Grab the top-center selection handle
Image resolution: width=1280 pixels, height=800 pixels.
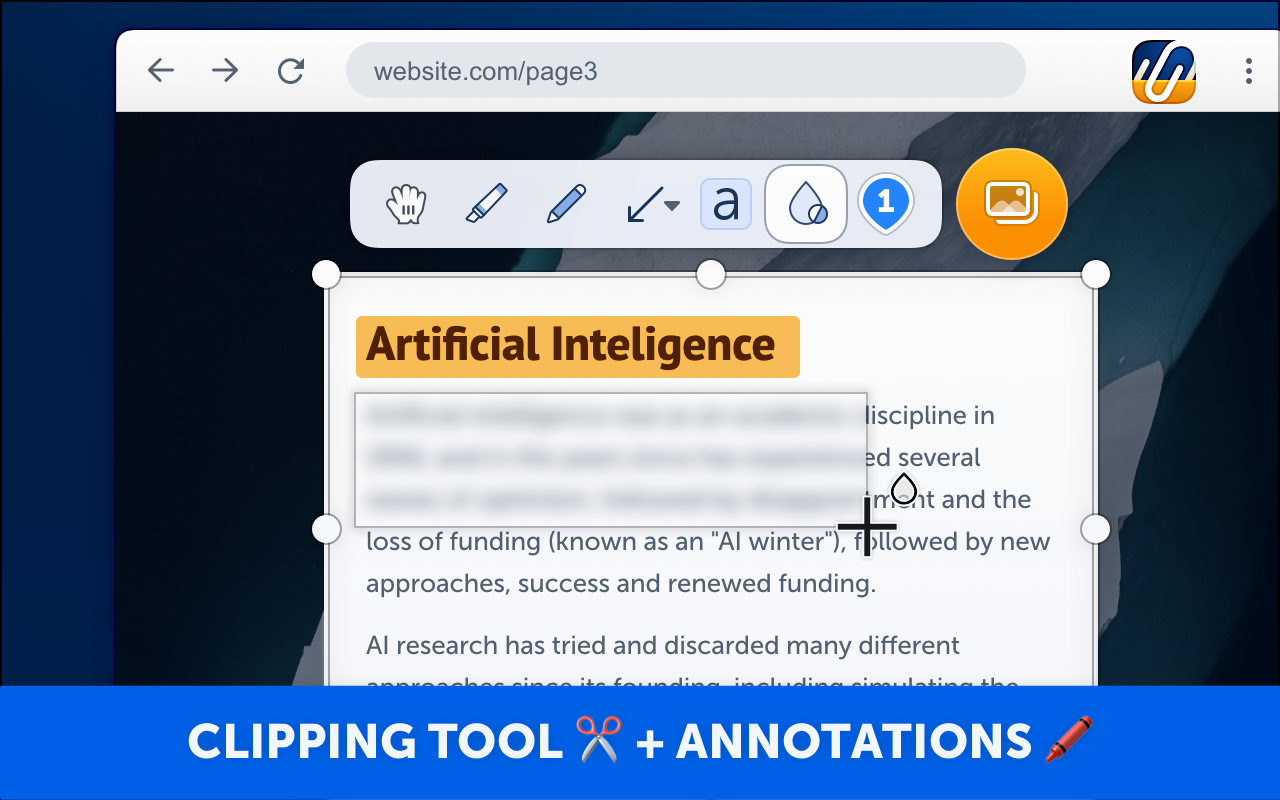pyautogui.click(x=710, y=272)
